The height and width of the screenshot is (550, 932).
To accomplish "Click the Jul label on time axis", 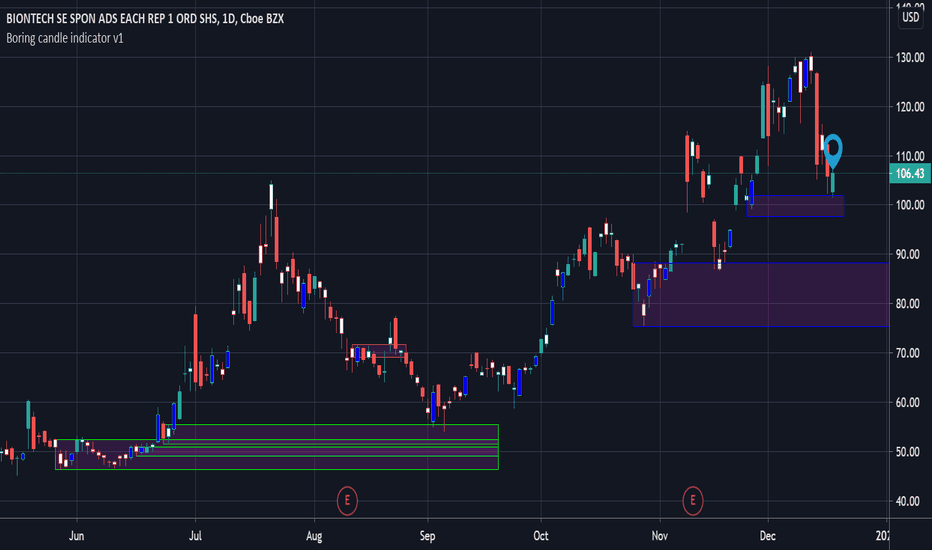I will (x=195, y=536).
